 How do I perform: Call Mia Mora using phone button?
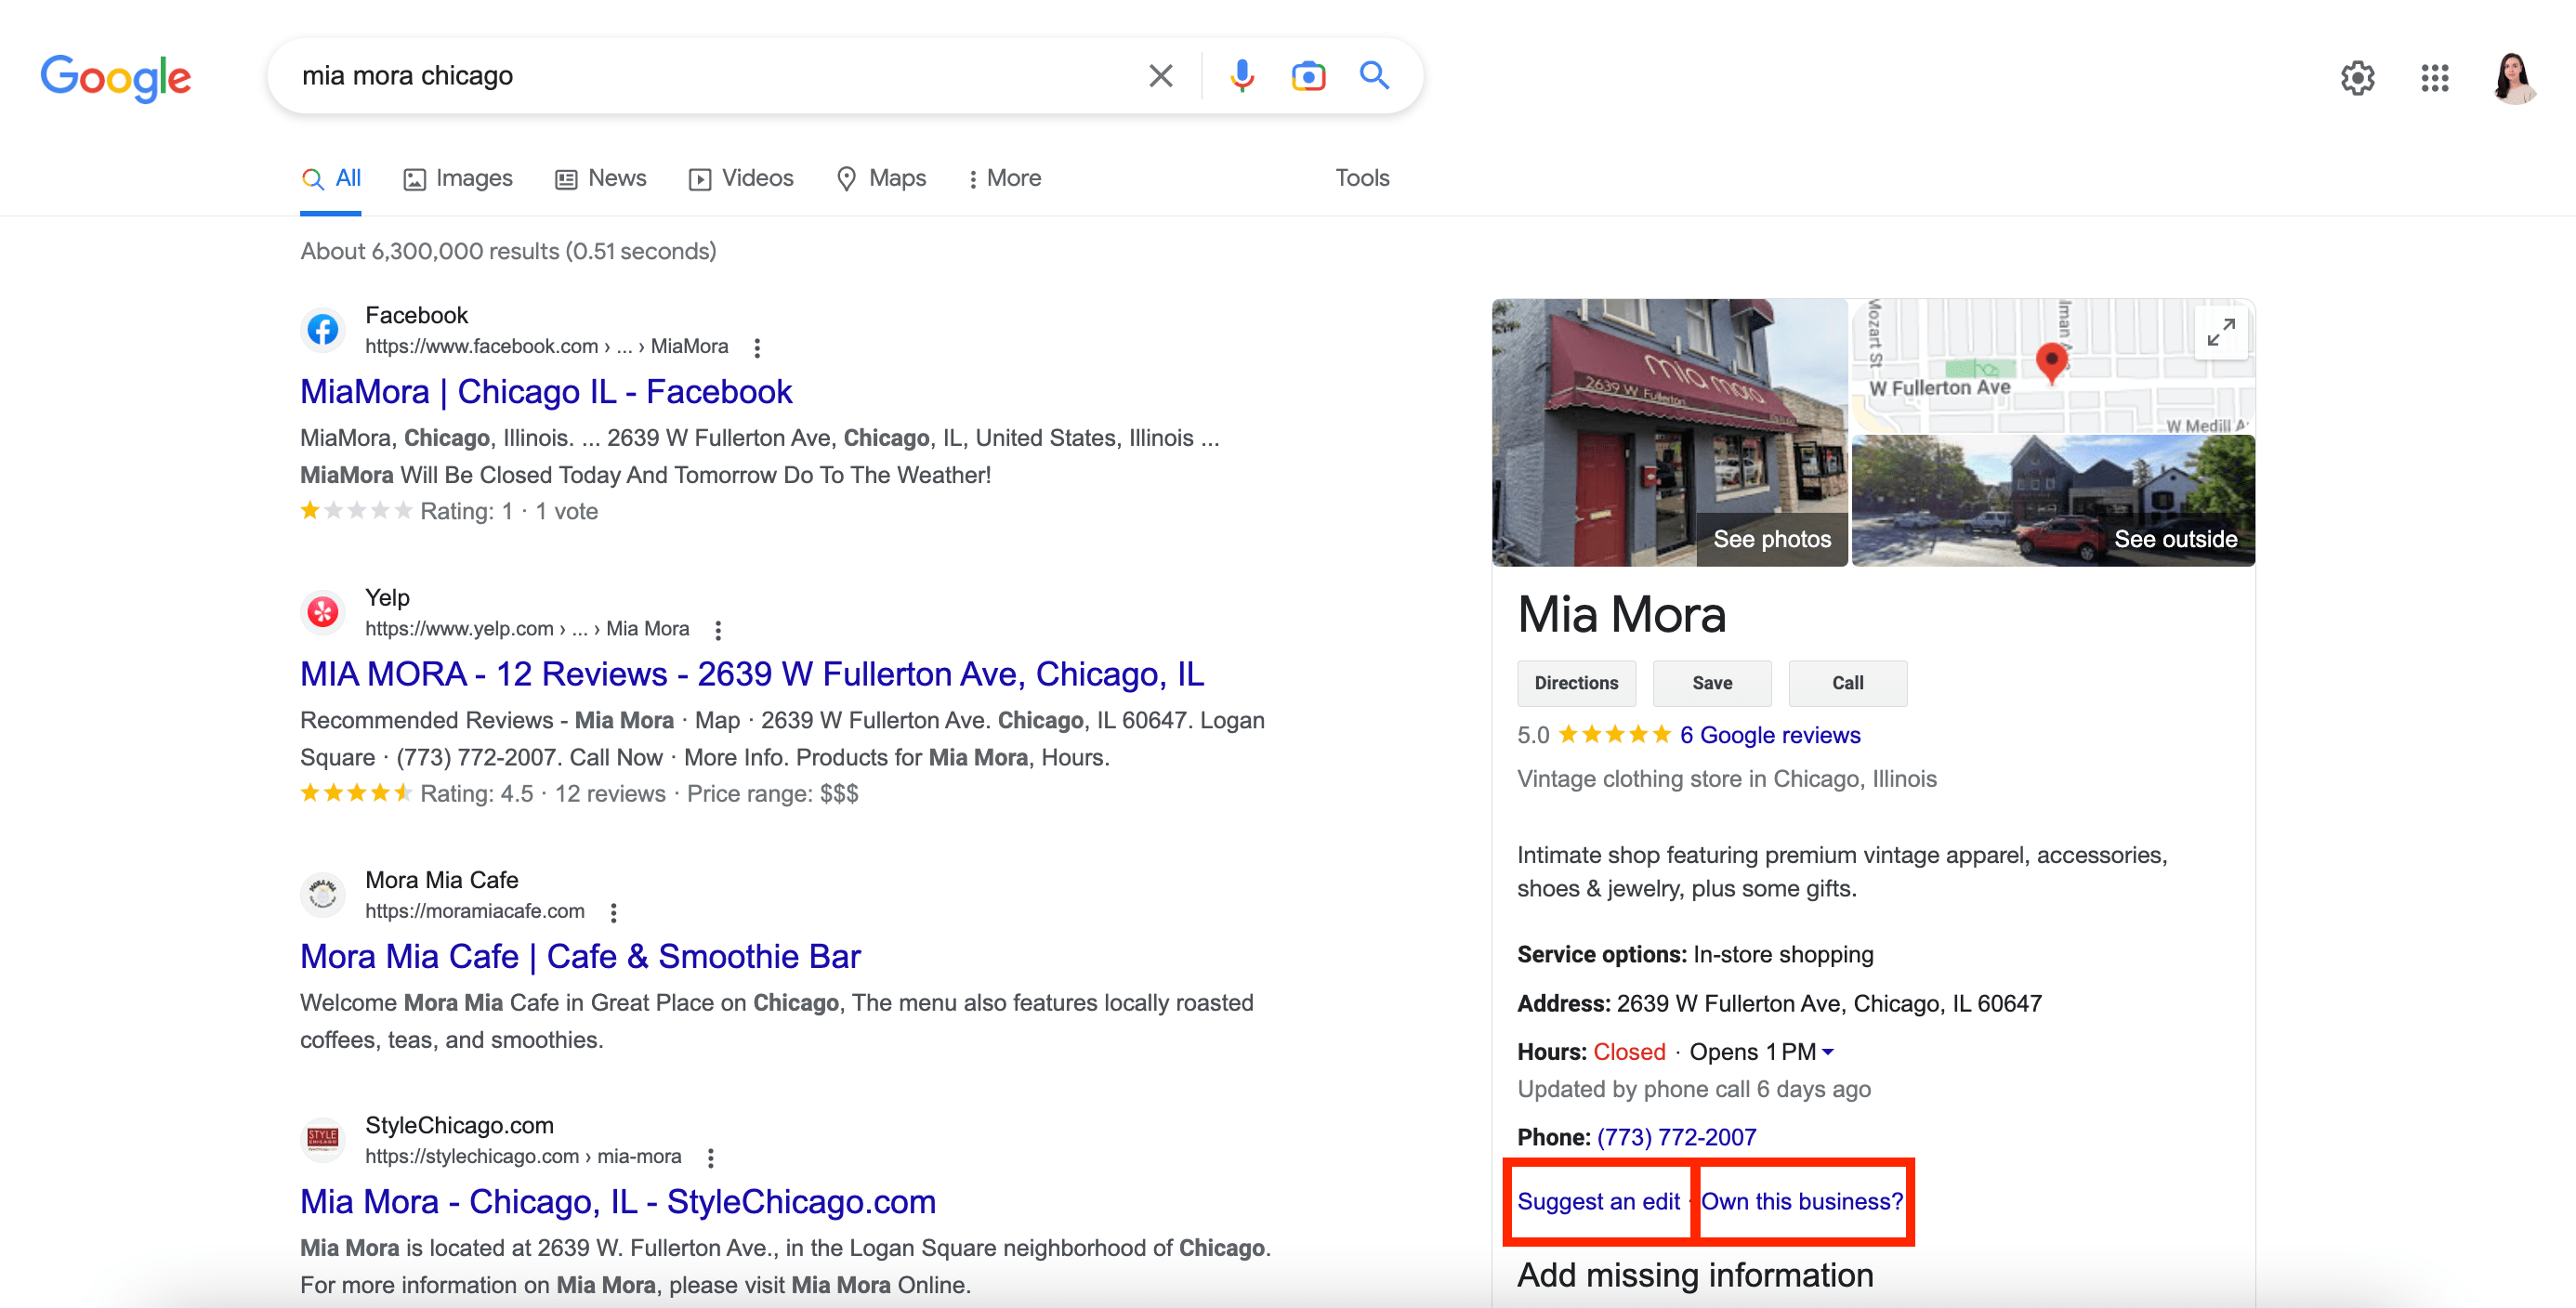click(x=1847, y=683)
